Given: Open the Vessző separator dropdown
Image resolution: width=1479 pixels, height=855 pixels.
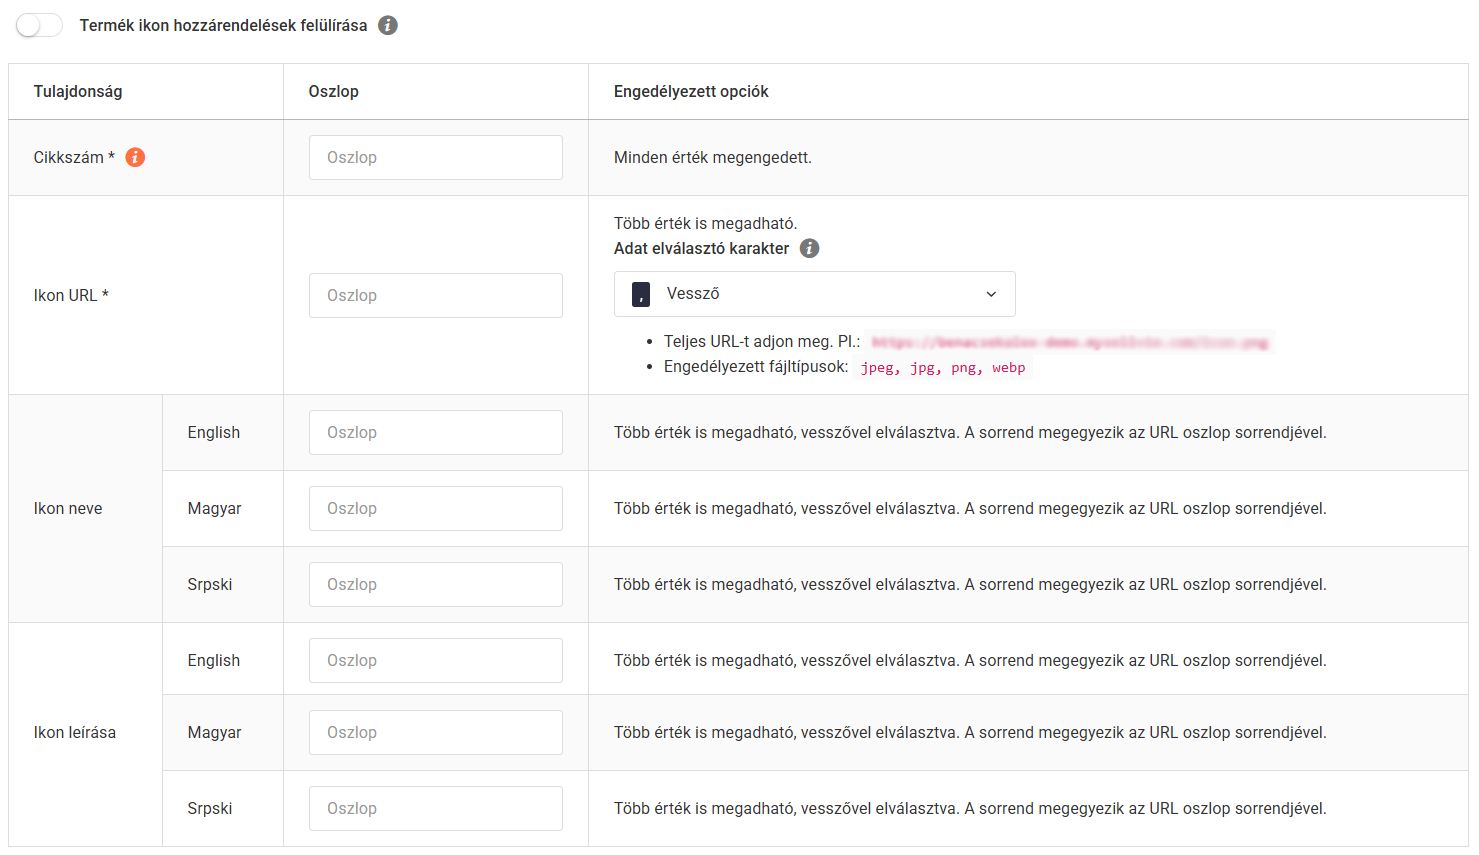Looking at the screenshot, I should tap(815, 294).
